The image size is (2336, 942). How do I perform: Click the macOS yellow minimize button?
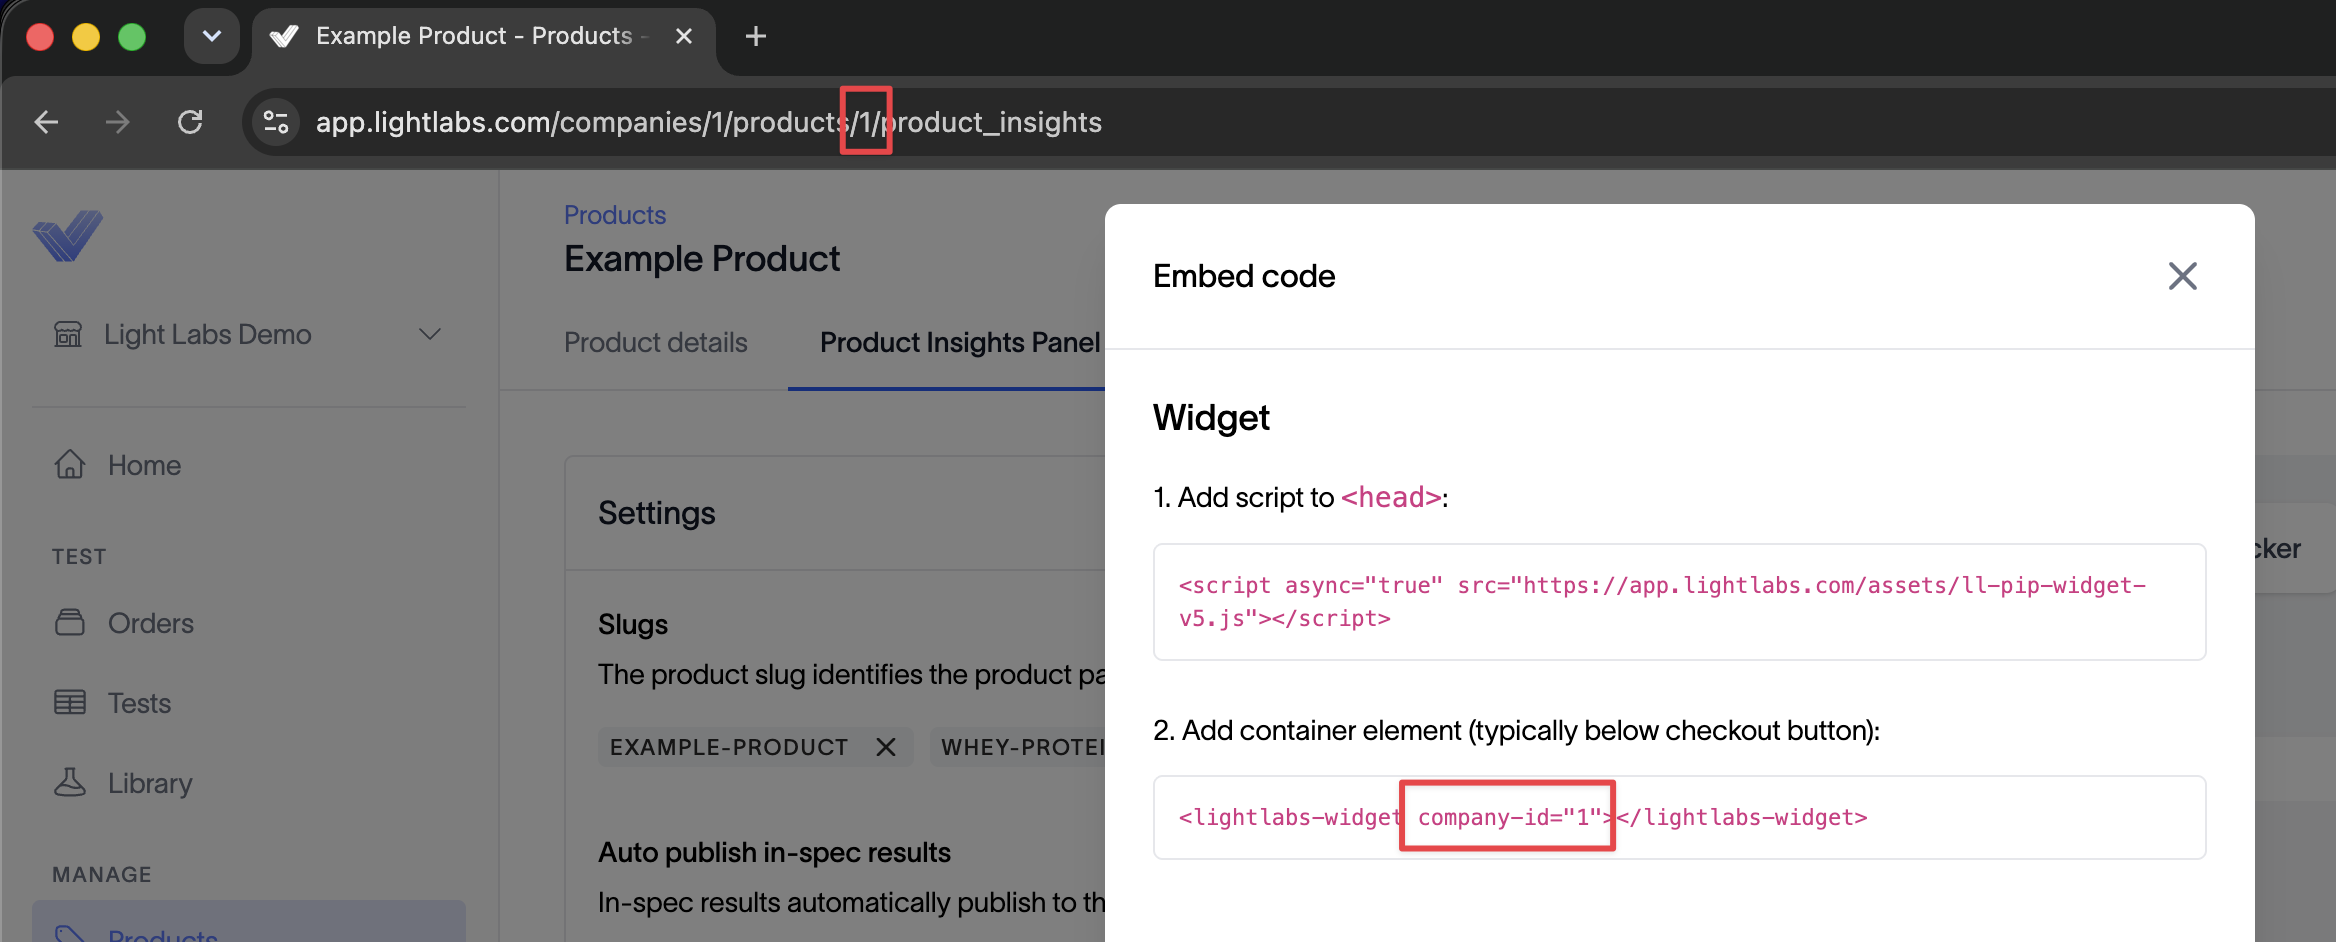click(86, 37)
